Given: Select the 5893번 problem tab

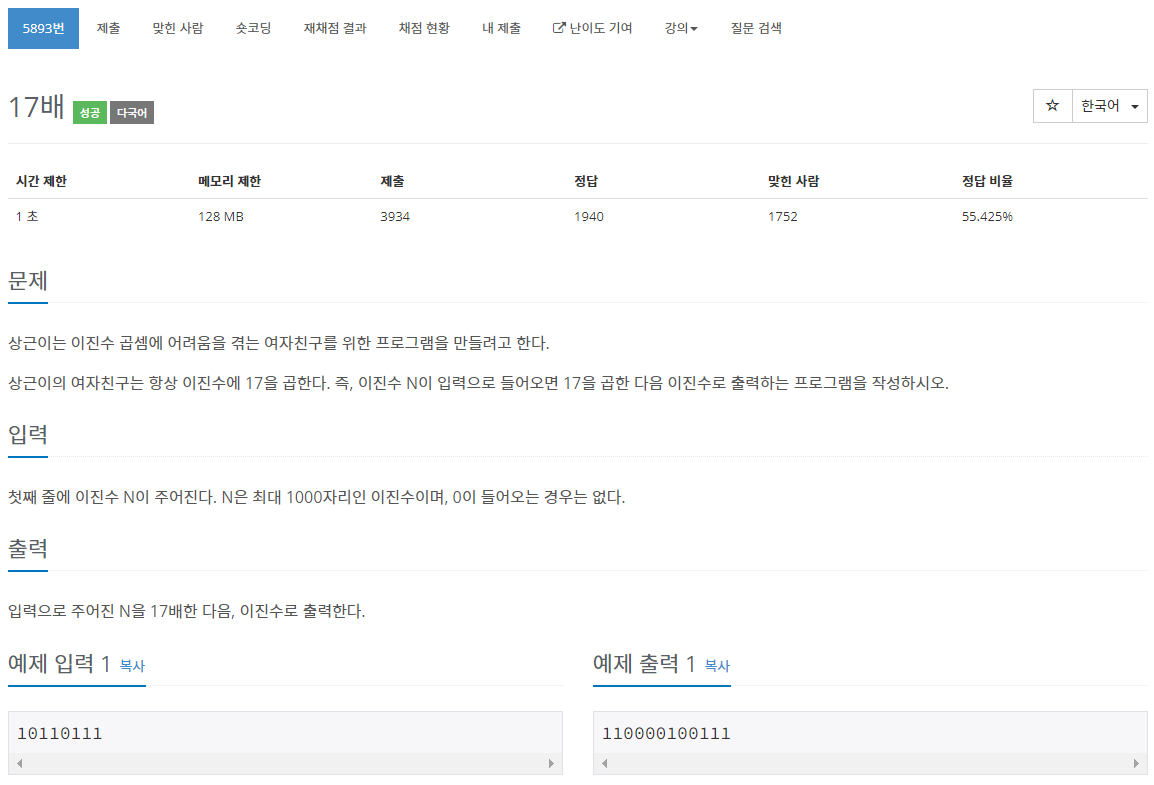Looking at the screenshot, I should point(43,28).
